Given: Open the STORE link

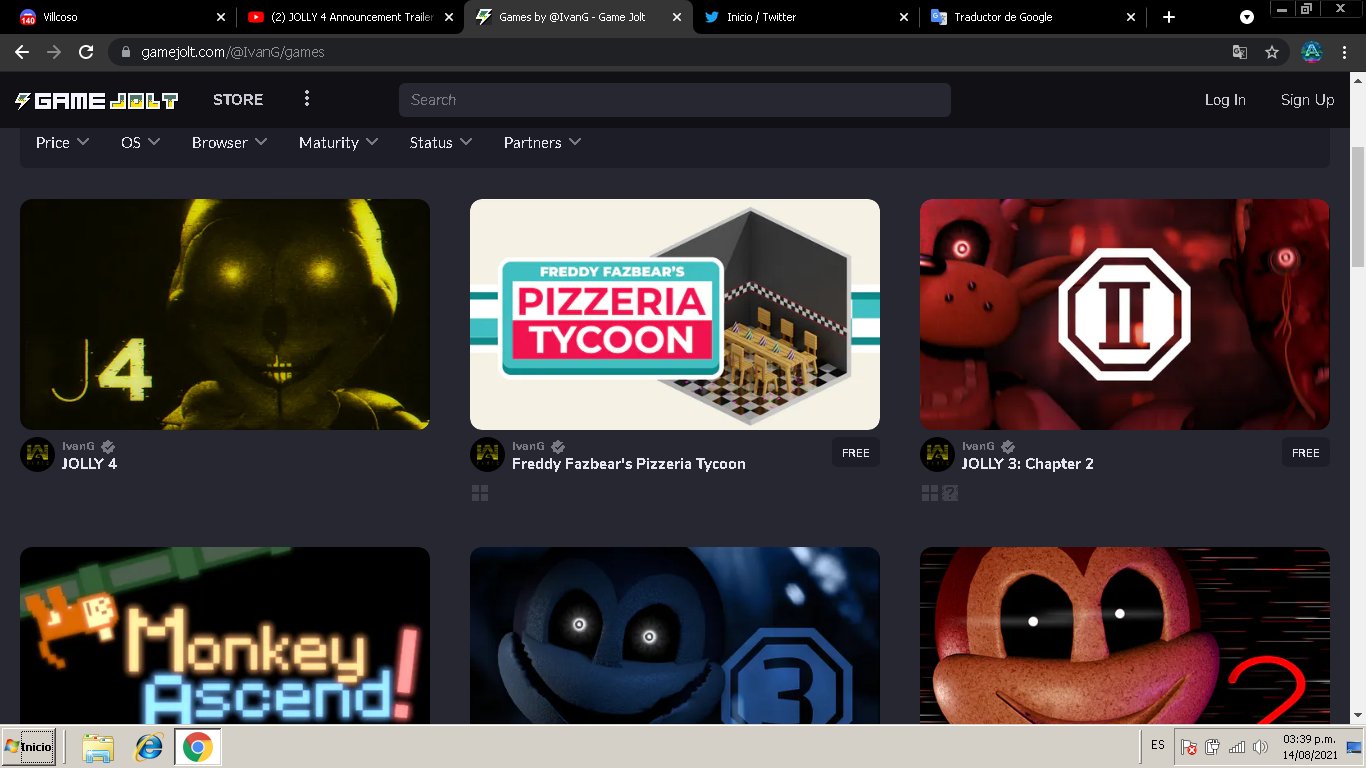Looking at the screenshot, I should [x=238, y=100].
